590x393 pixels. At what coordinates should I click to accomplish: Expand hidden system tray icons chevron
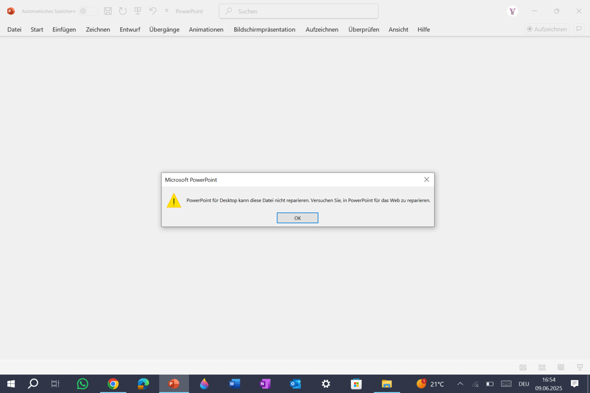pyautogui.click(x=460, y=384)
